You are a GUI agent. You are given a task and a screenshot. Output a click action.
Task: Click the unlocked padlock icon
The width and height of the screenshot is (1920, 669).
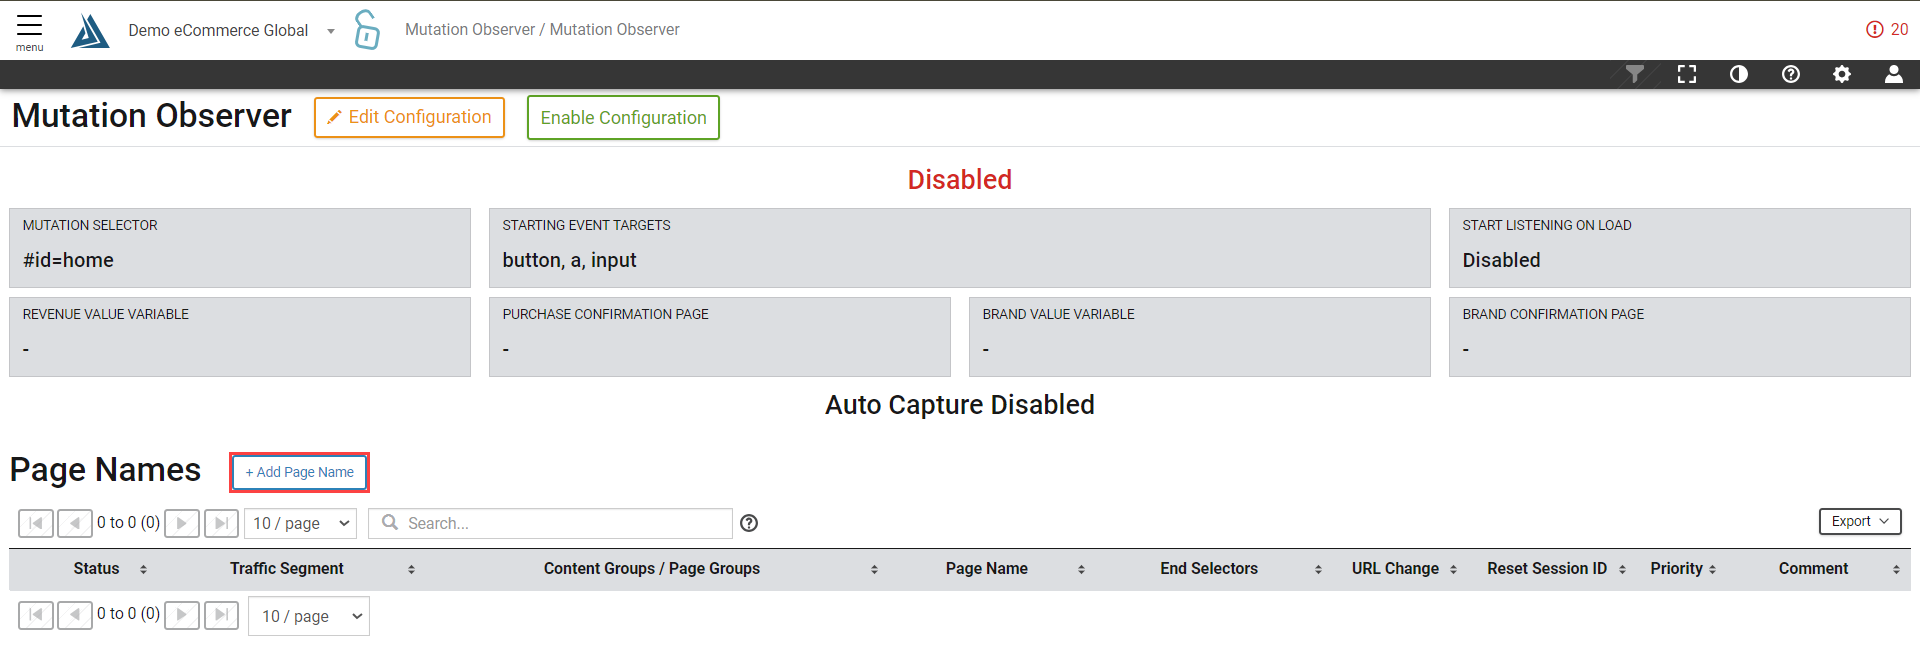pos(367,30)
